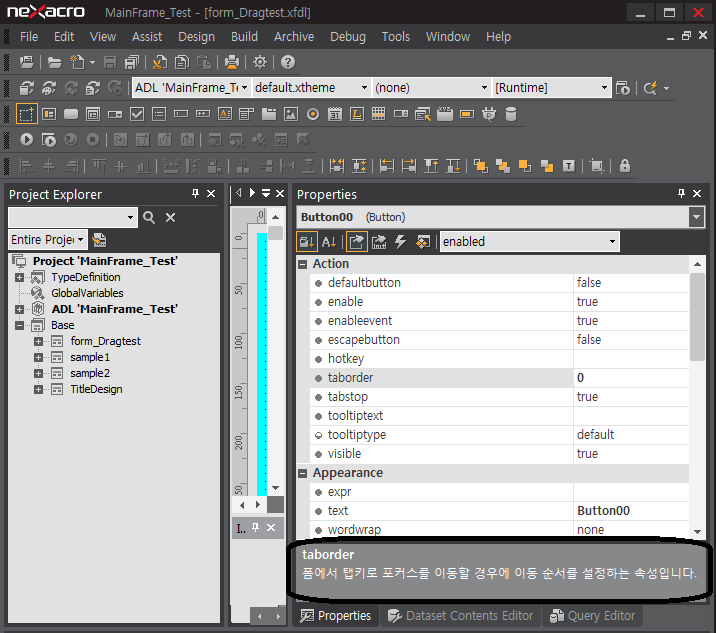Viewport: 716px width, 633px height.
Task: Click the Project Explorer search box
Action: click(x=68, y=217)
